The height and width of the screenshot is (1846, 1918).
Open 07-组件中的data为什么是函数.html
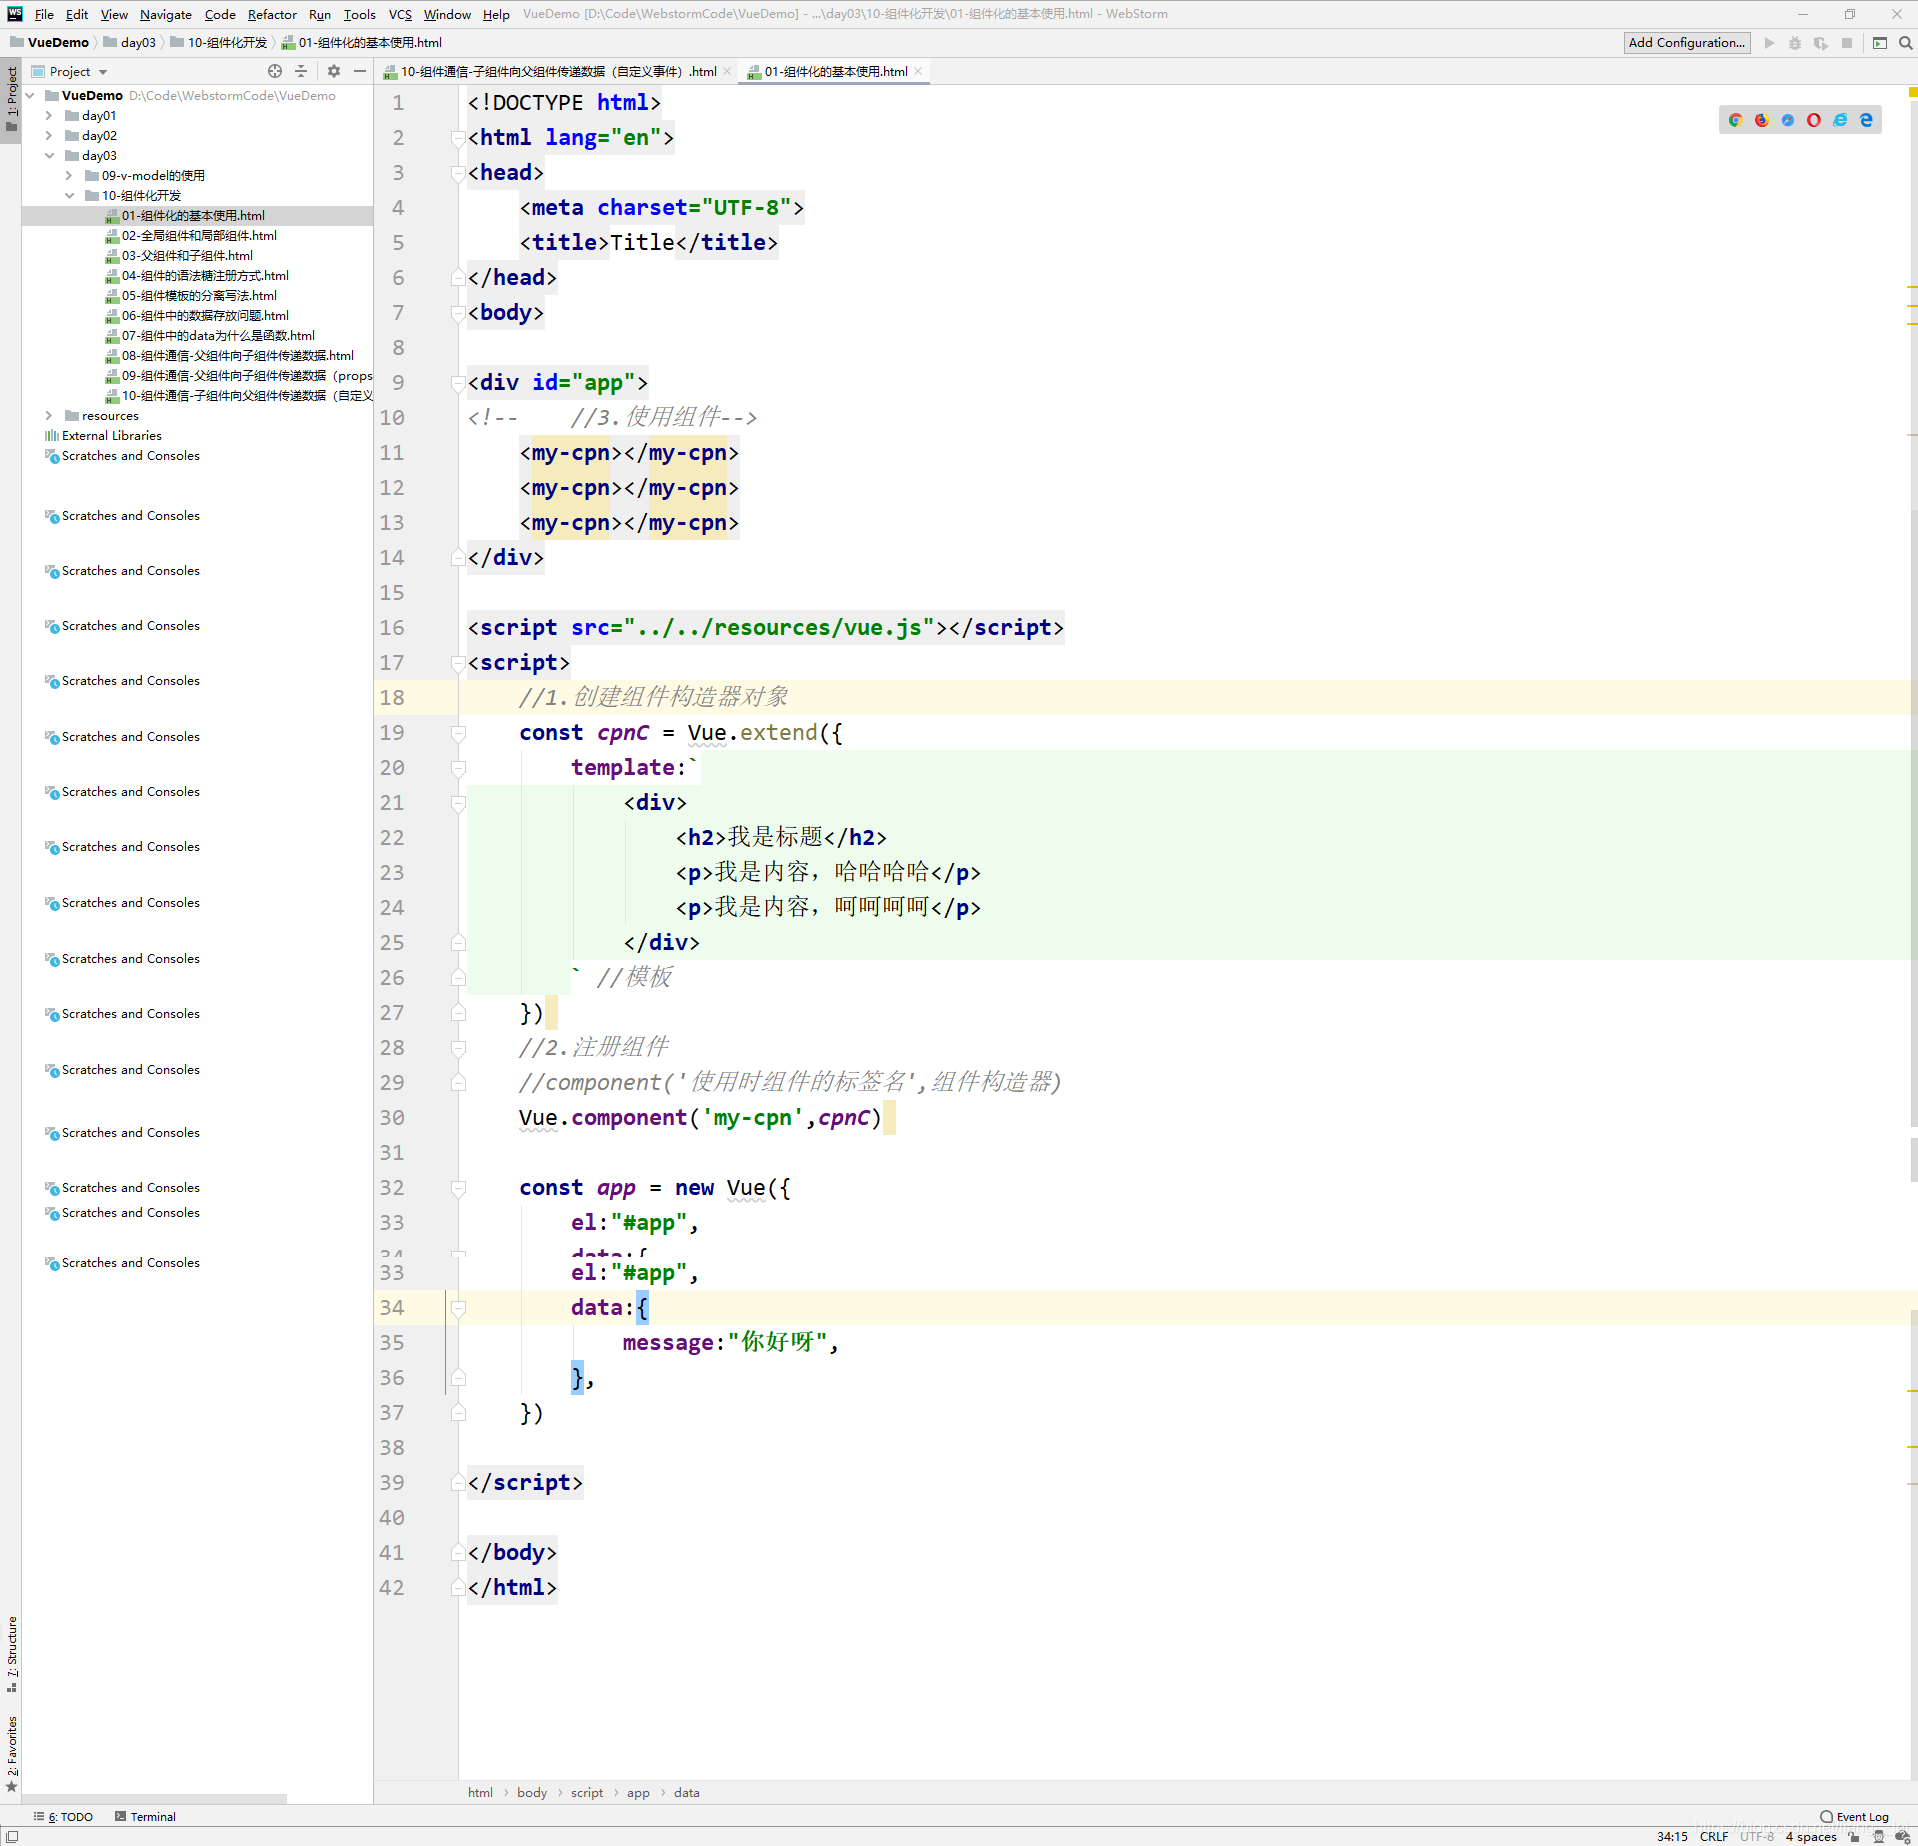[x=218, y=336]
